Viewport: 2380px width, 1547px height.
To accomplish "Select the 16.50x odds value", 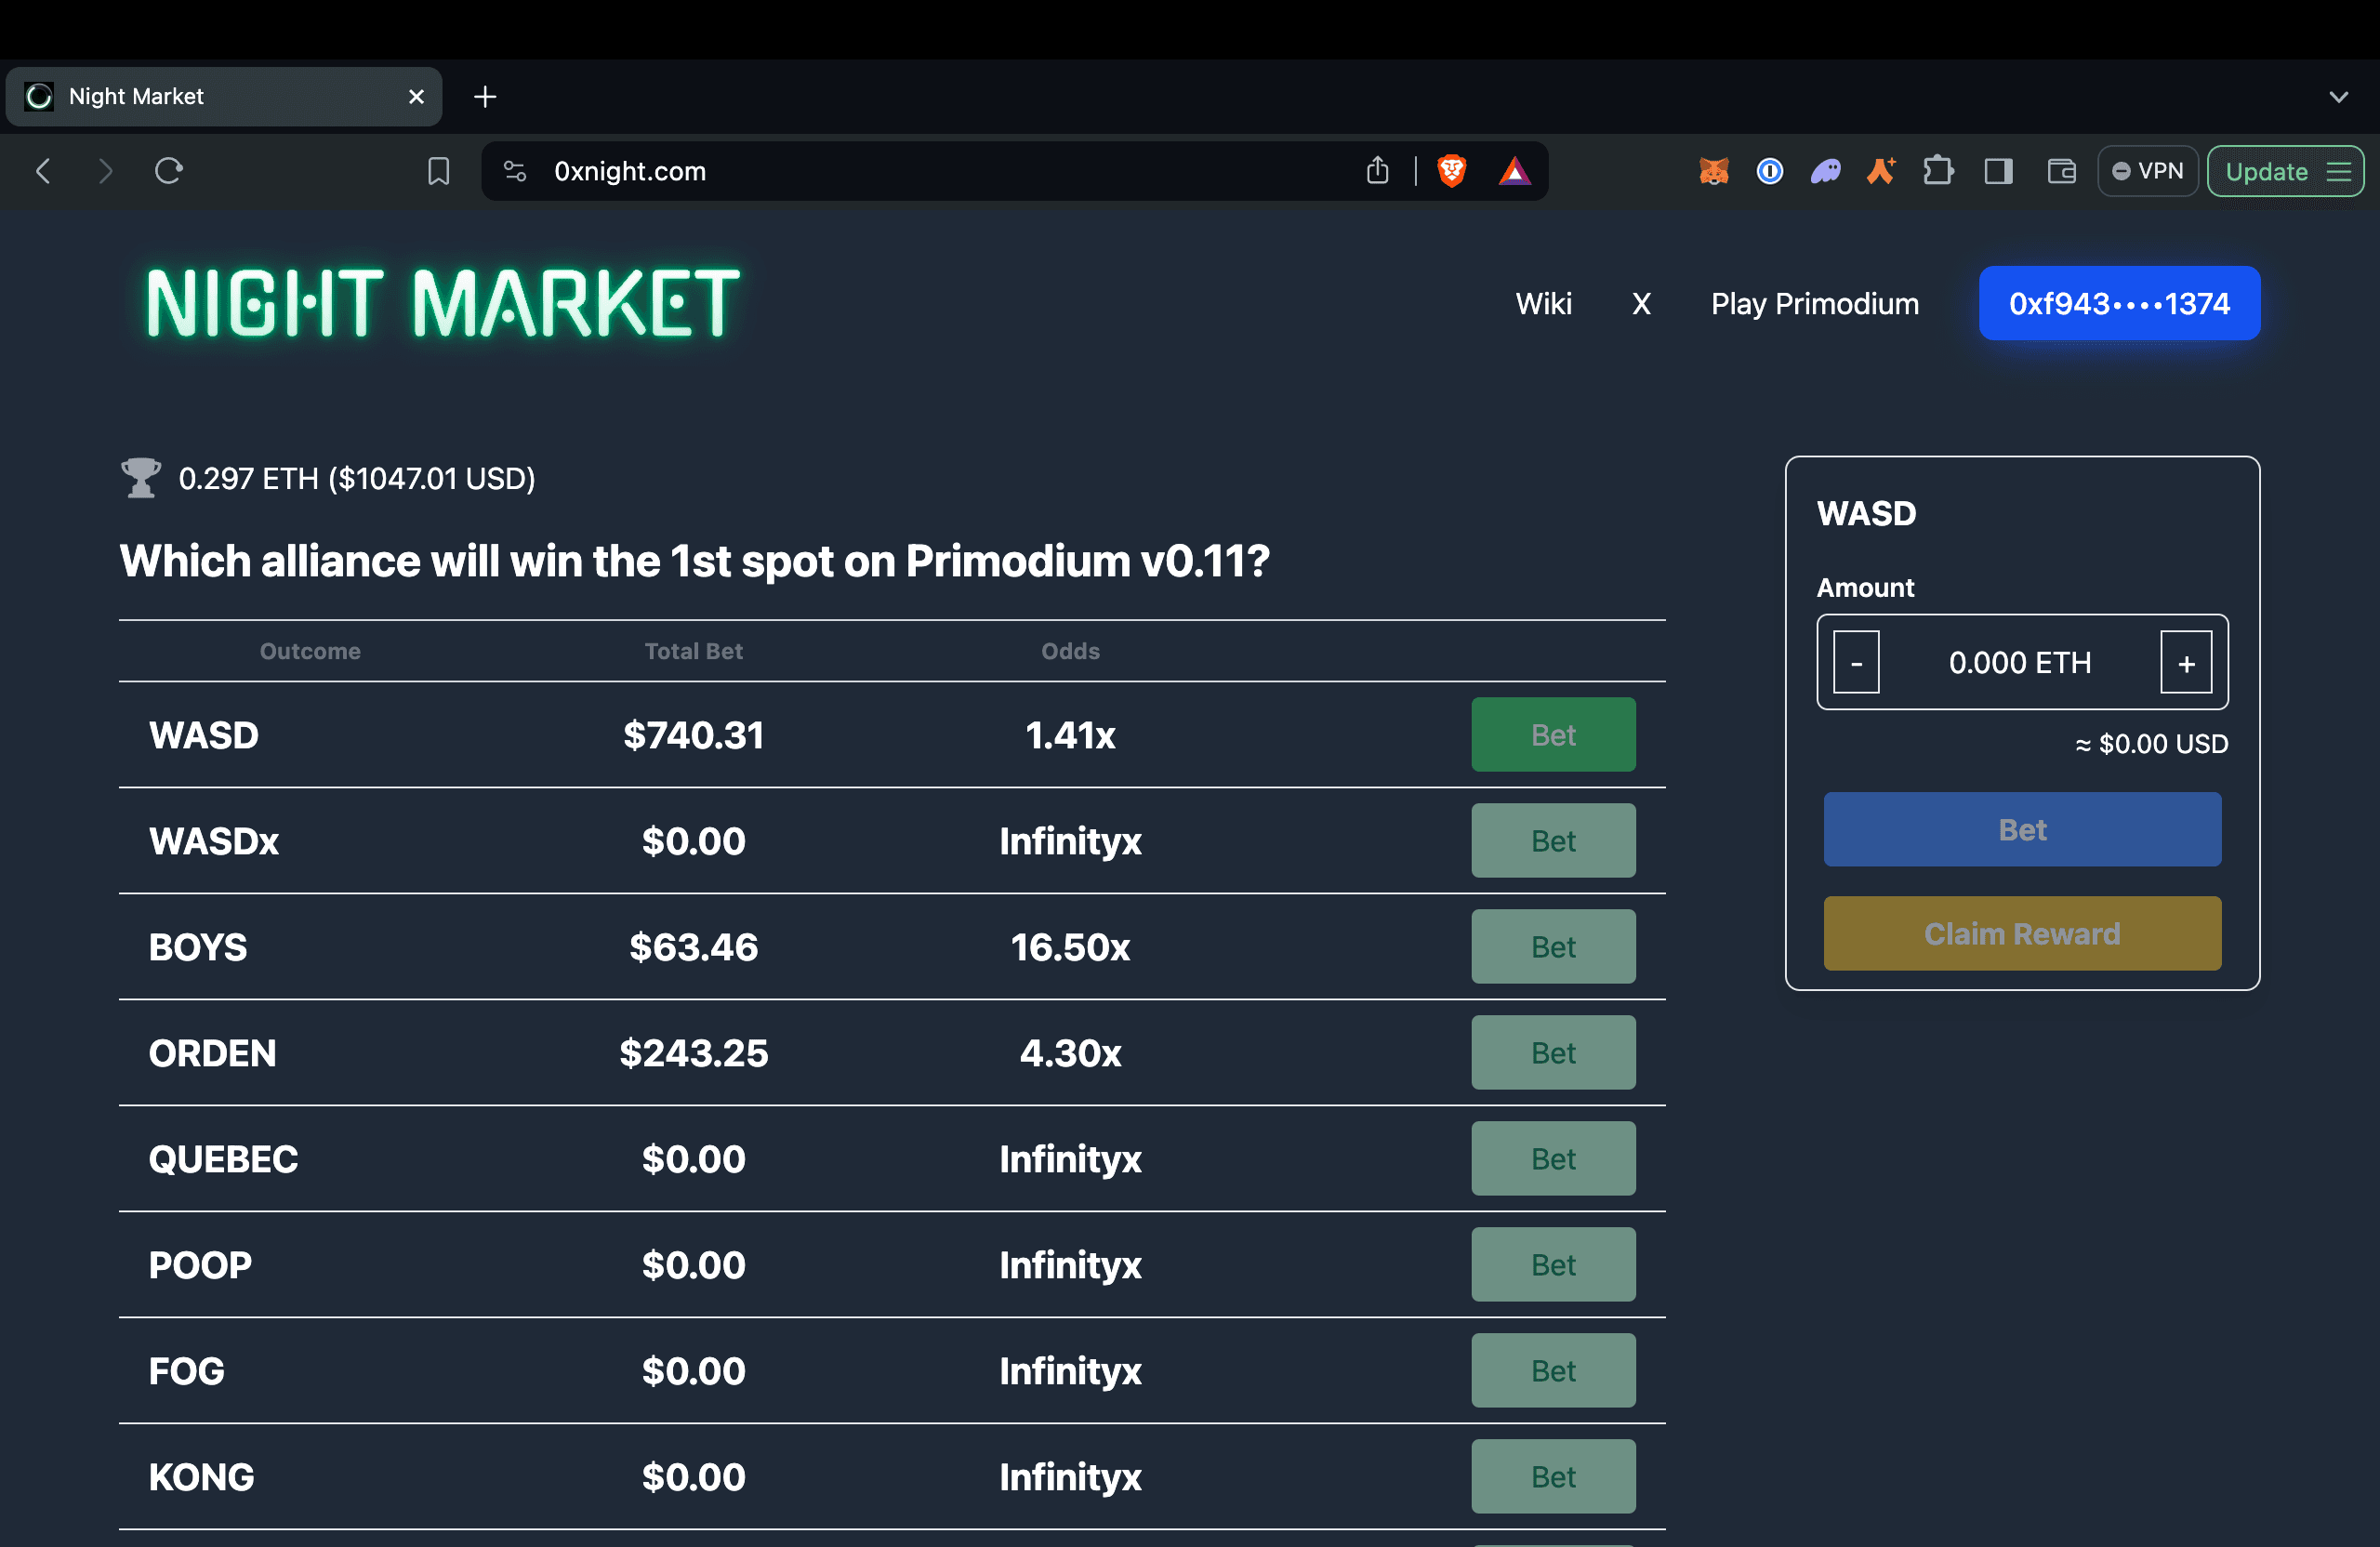I will [x=1070, y=947].
